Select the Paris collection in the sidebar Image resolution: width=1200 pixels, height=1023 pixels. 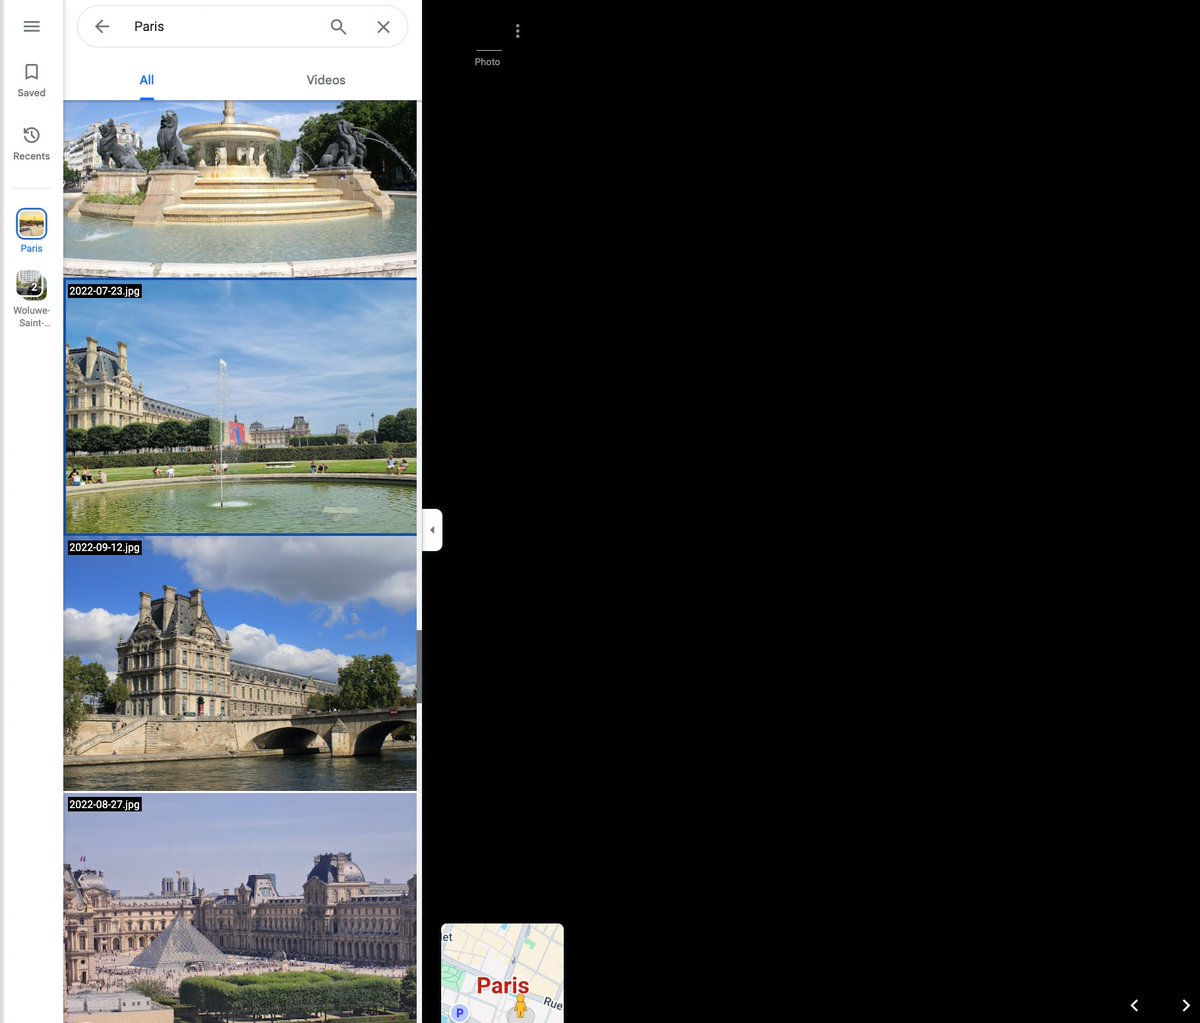(31, 225)
